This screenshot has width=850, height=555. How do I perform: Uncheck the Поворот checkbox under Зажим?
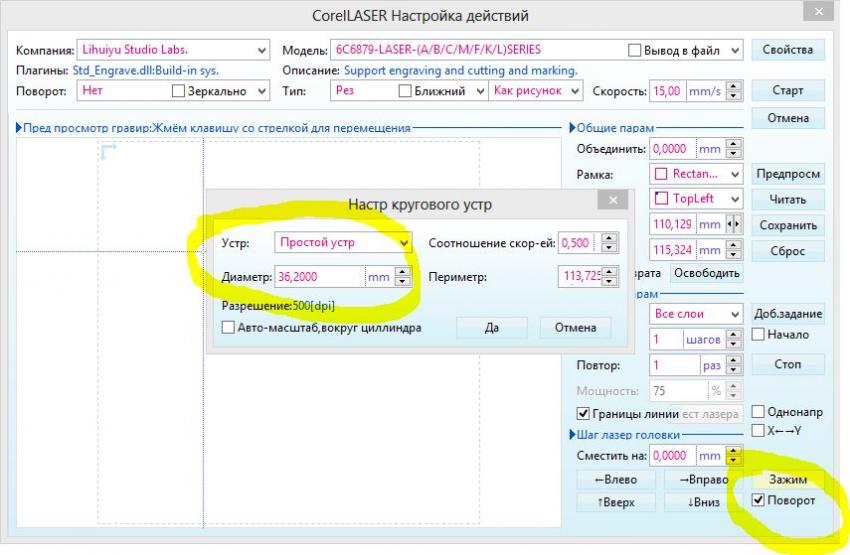pos(758,501)
